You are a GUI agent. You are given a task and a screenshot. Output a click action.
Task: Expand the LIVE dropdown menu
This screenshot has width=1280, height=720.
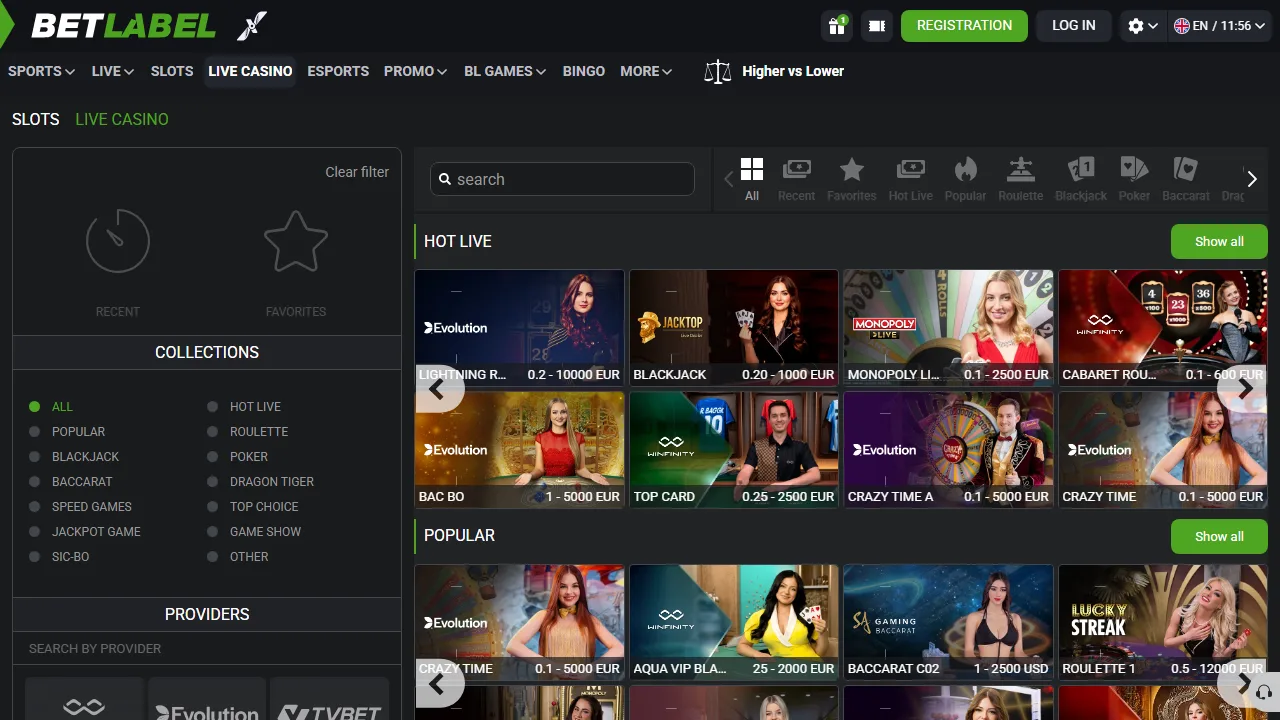(113, 71)
